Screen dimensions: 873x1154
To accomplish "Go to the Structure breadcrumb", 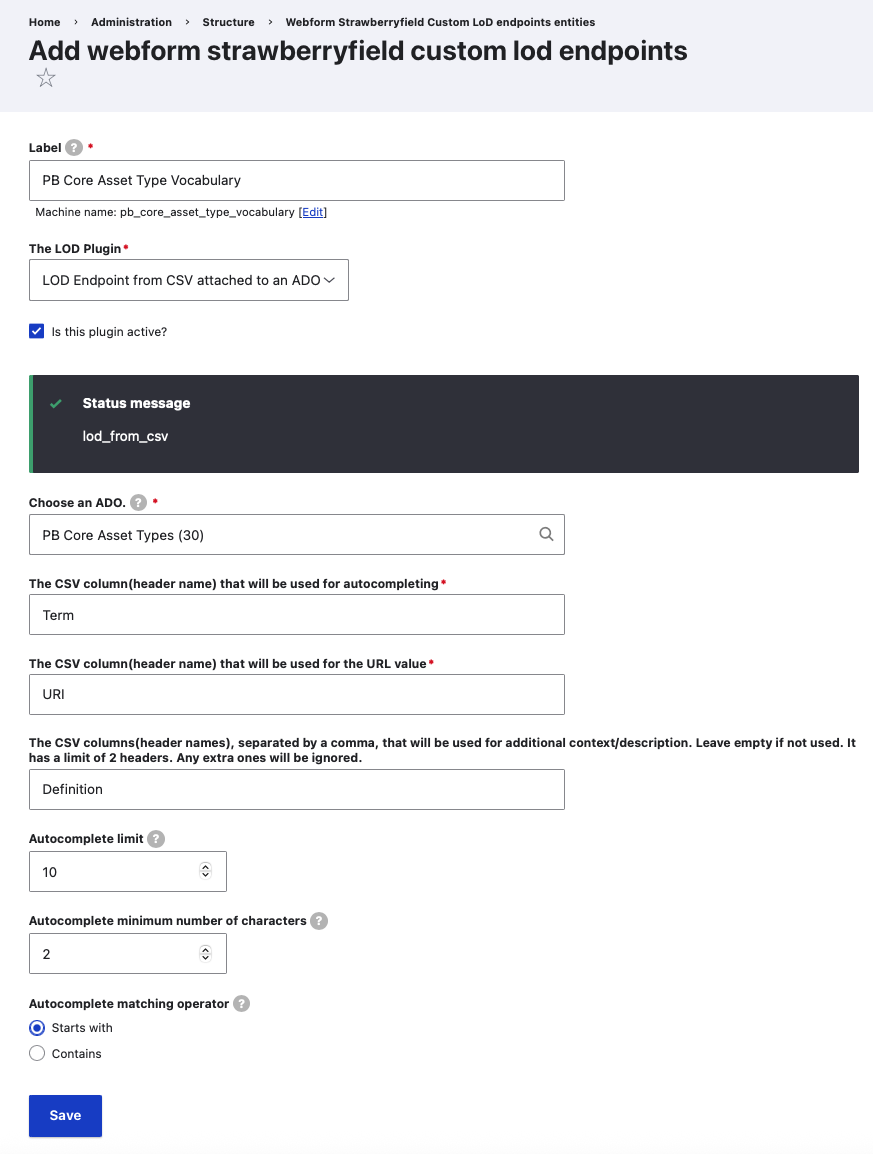I will (228, 22).
